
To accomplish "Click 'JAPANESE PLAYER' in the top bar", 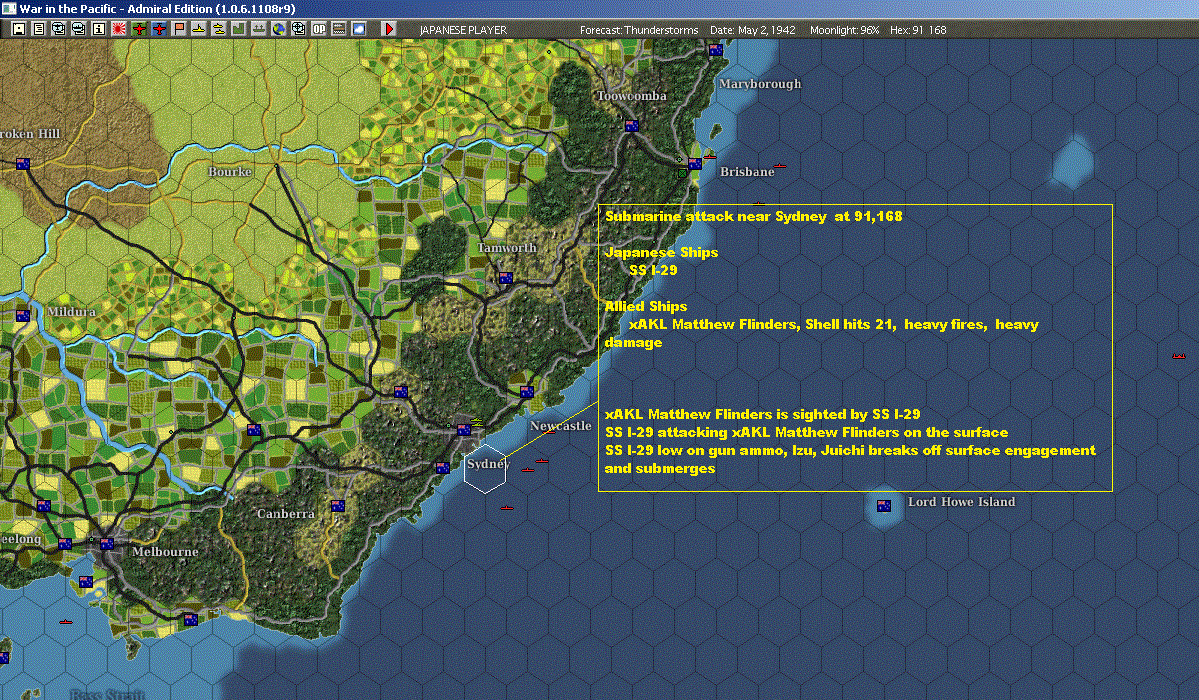I will click(x=463, y=30).
